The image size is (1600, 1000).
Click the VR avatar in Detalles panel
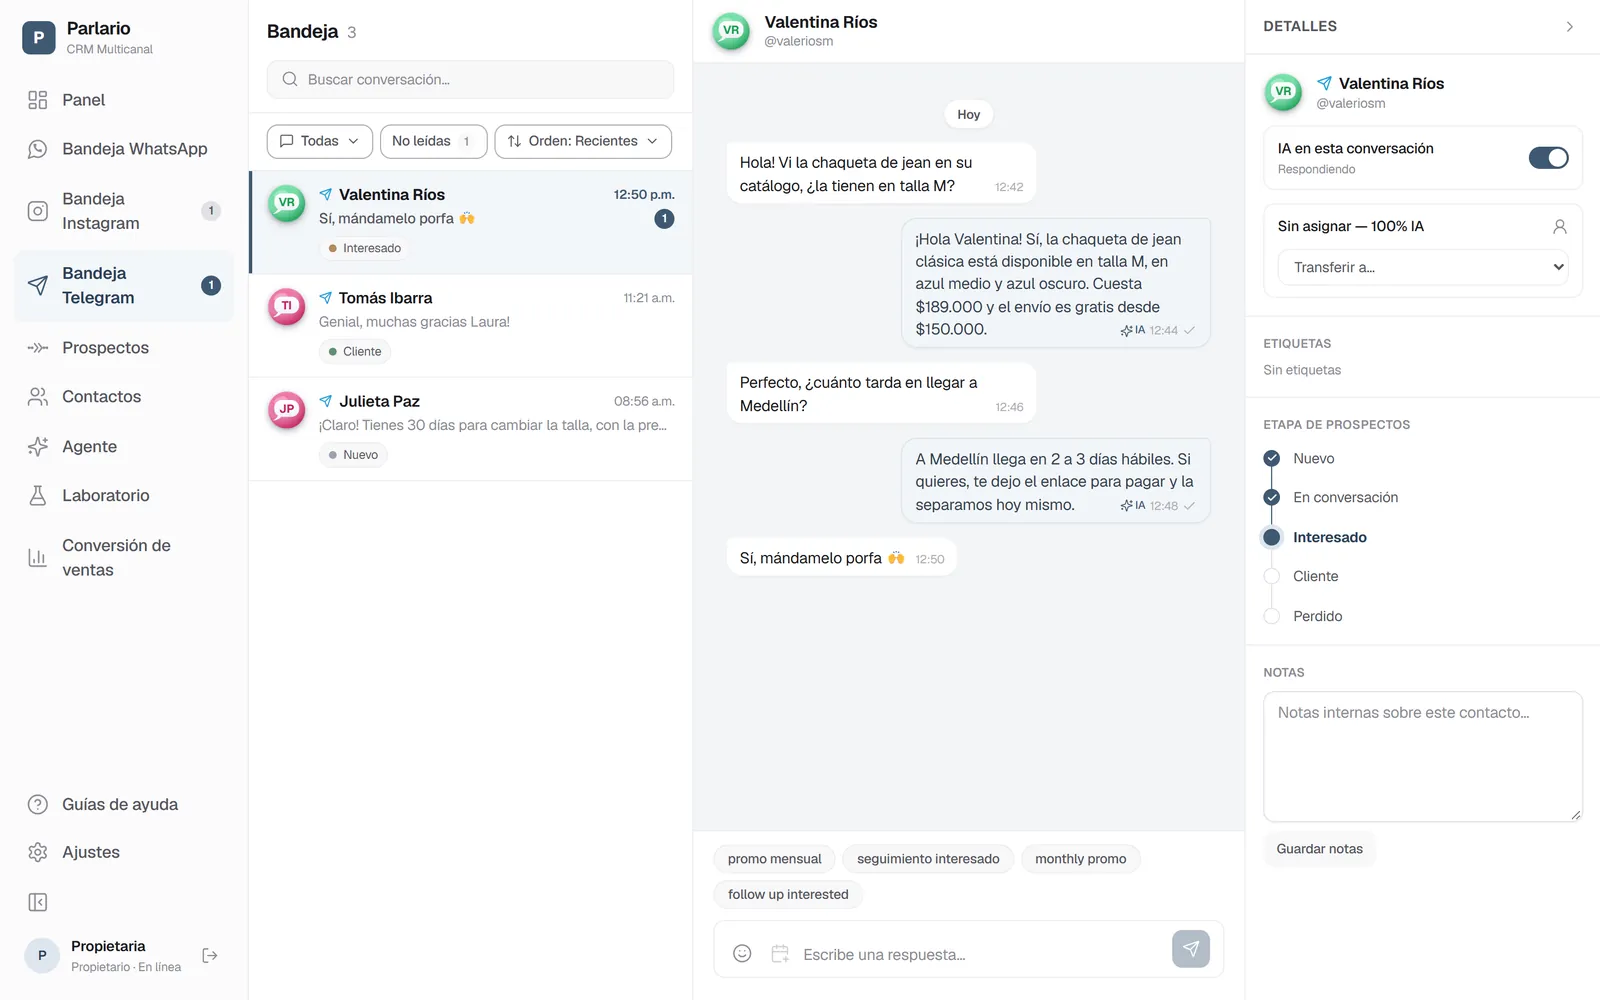click(1283, 92)
